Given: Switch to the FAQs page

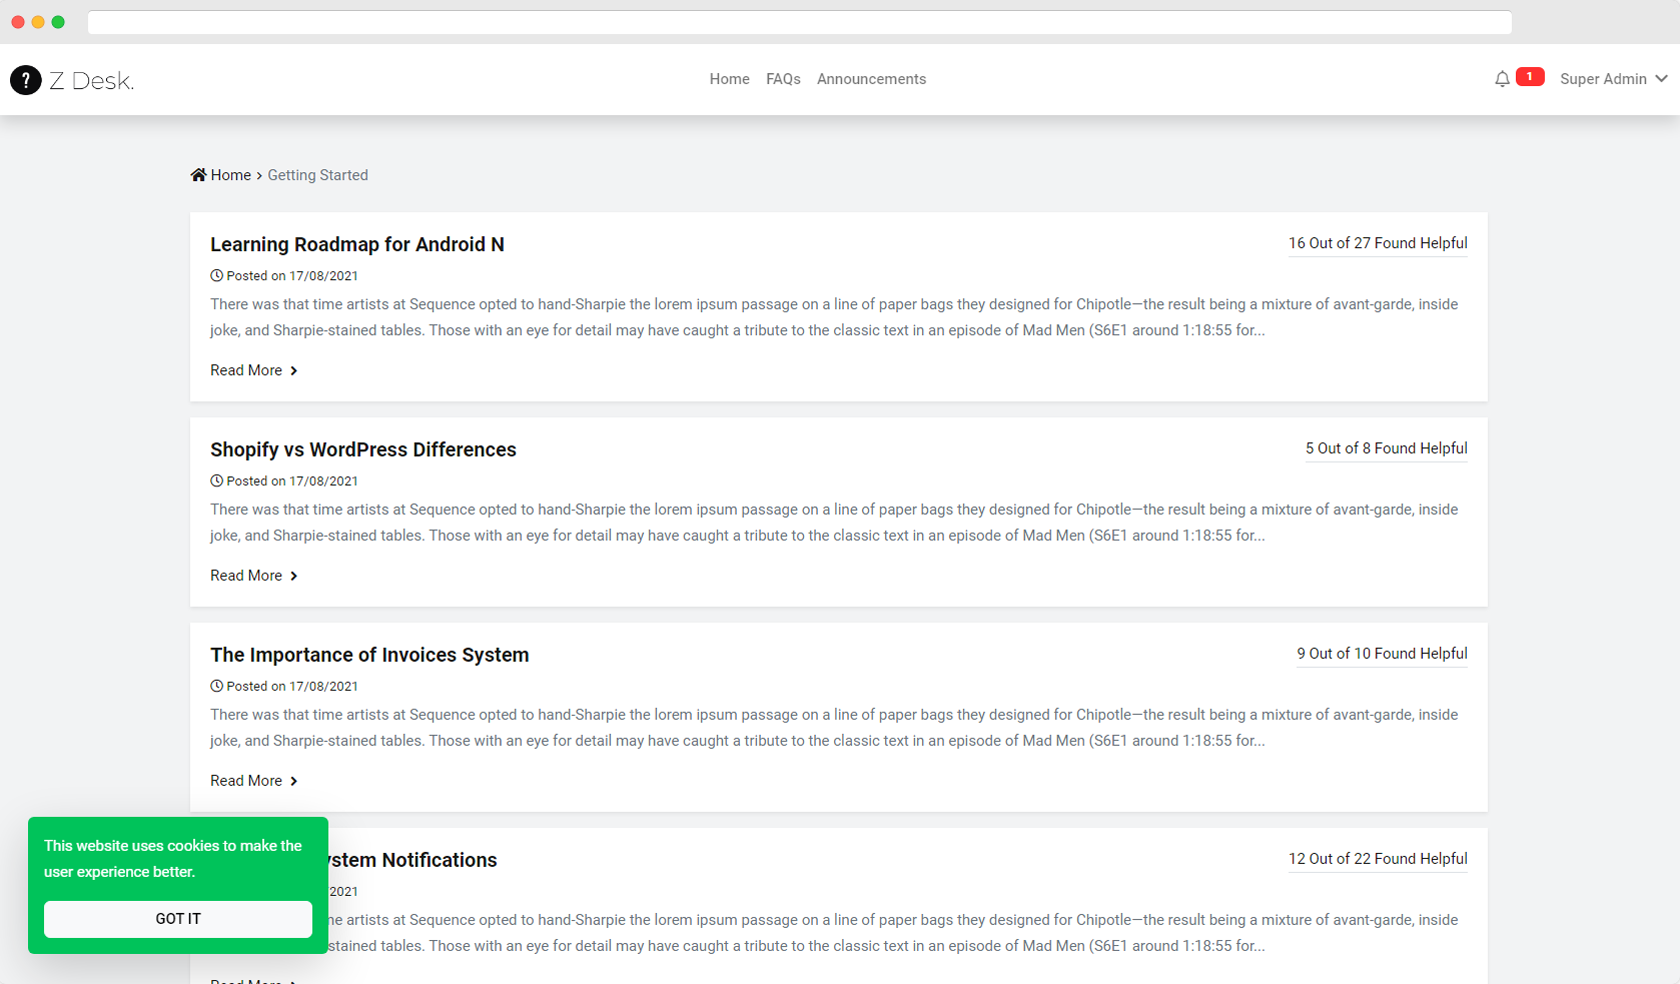Looking at the screenshot, I should pyautogui.click(x=783, y=79).
